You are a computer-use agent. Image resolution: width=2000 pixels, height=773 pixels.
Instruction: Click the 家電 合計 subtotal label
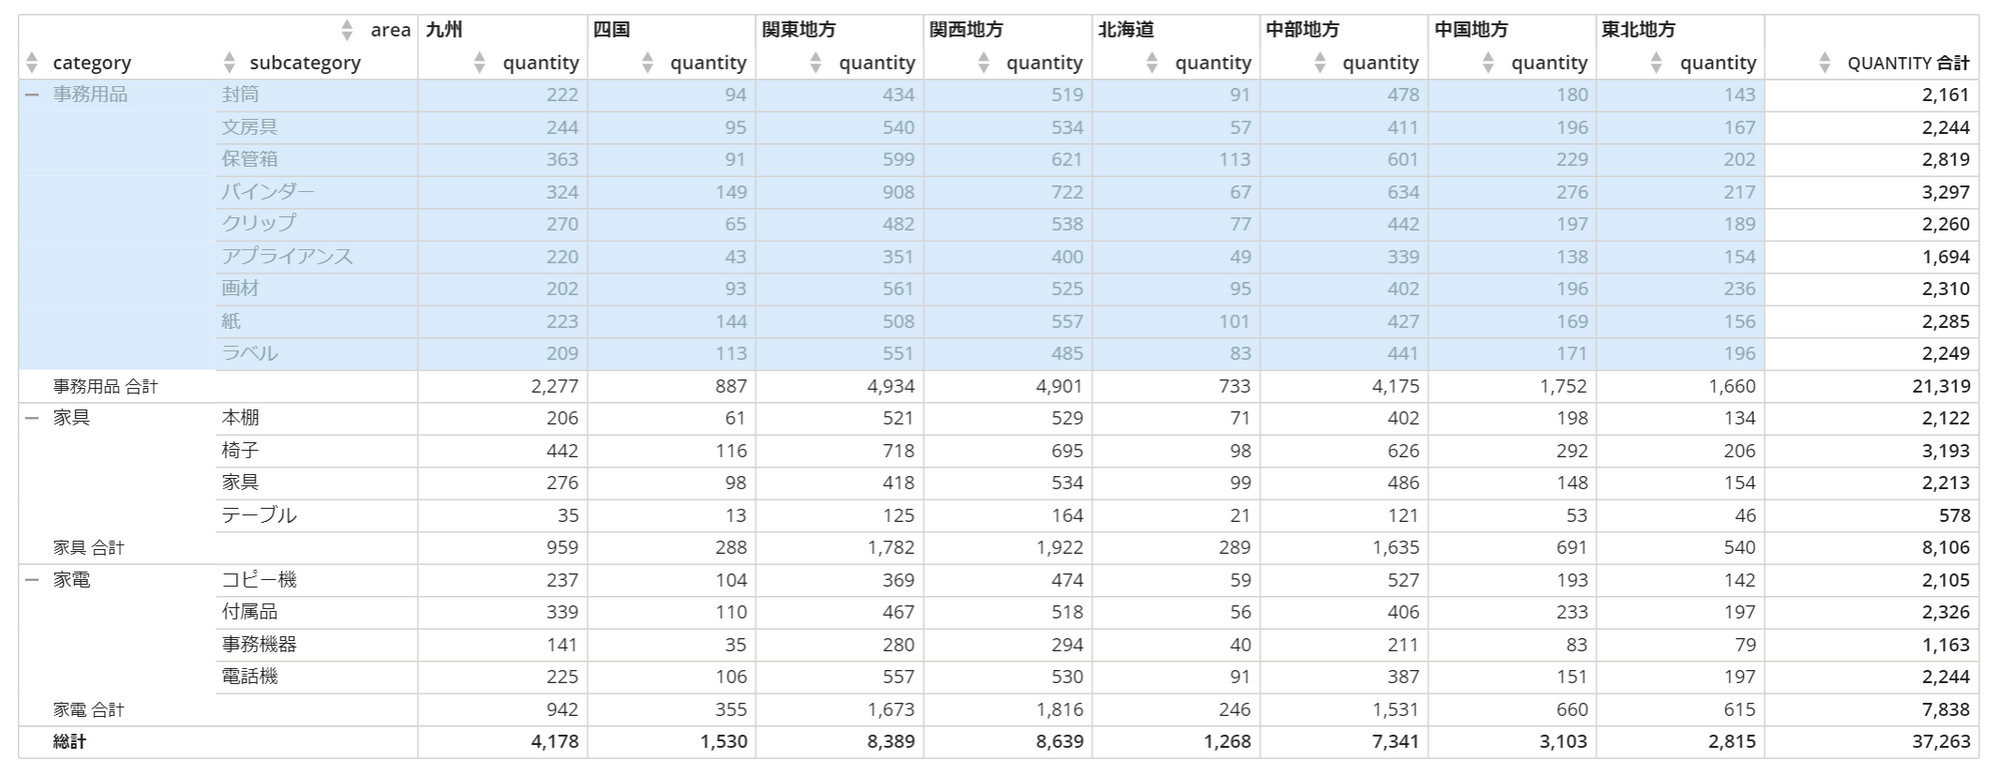(x=88, y=710)
